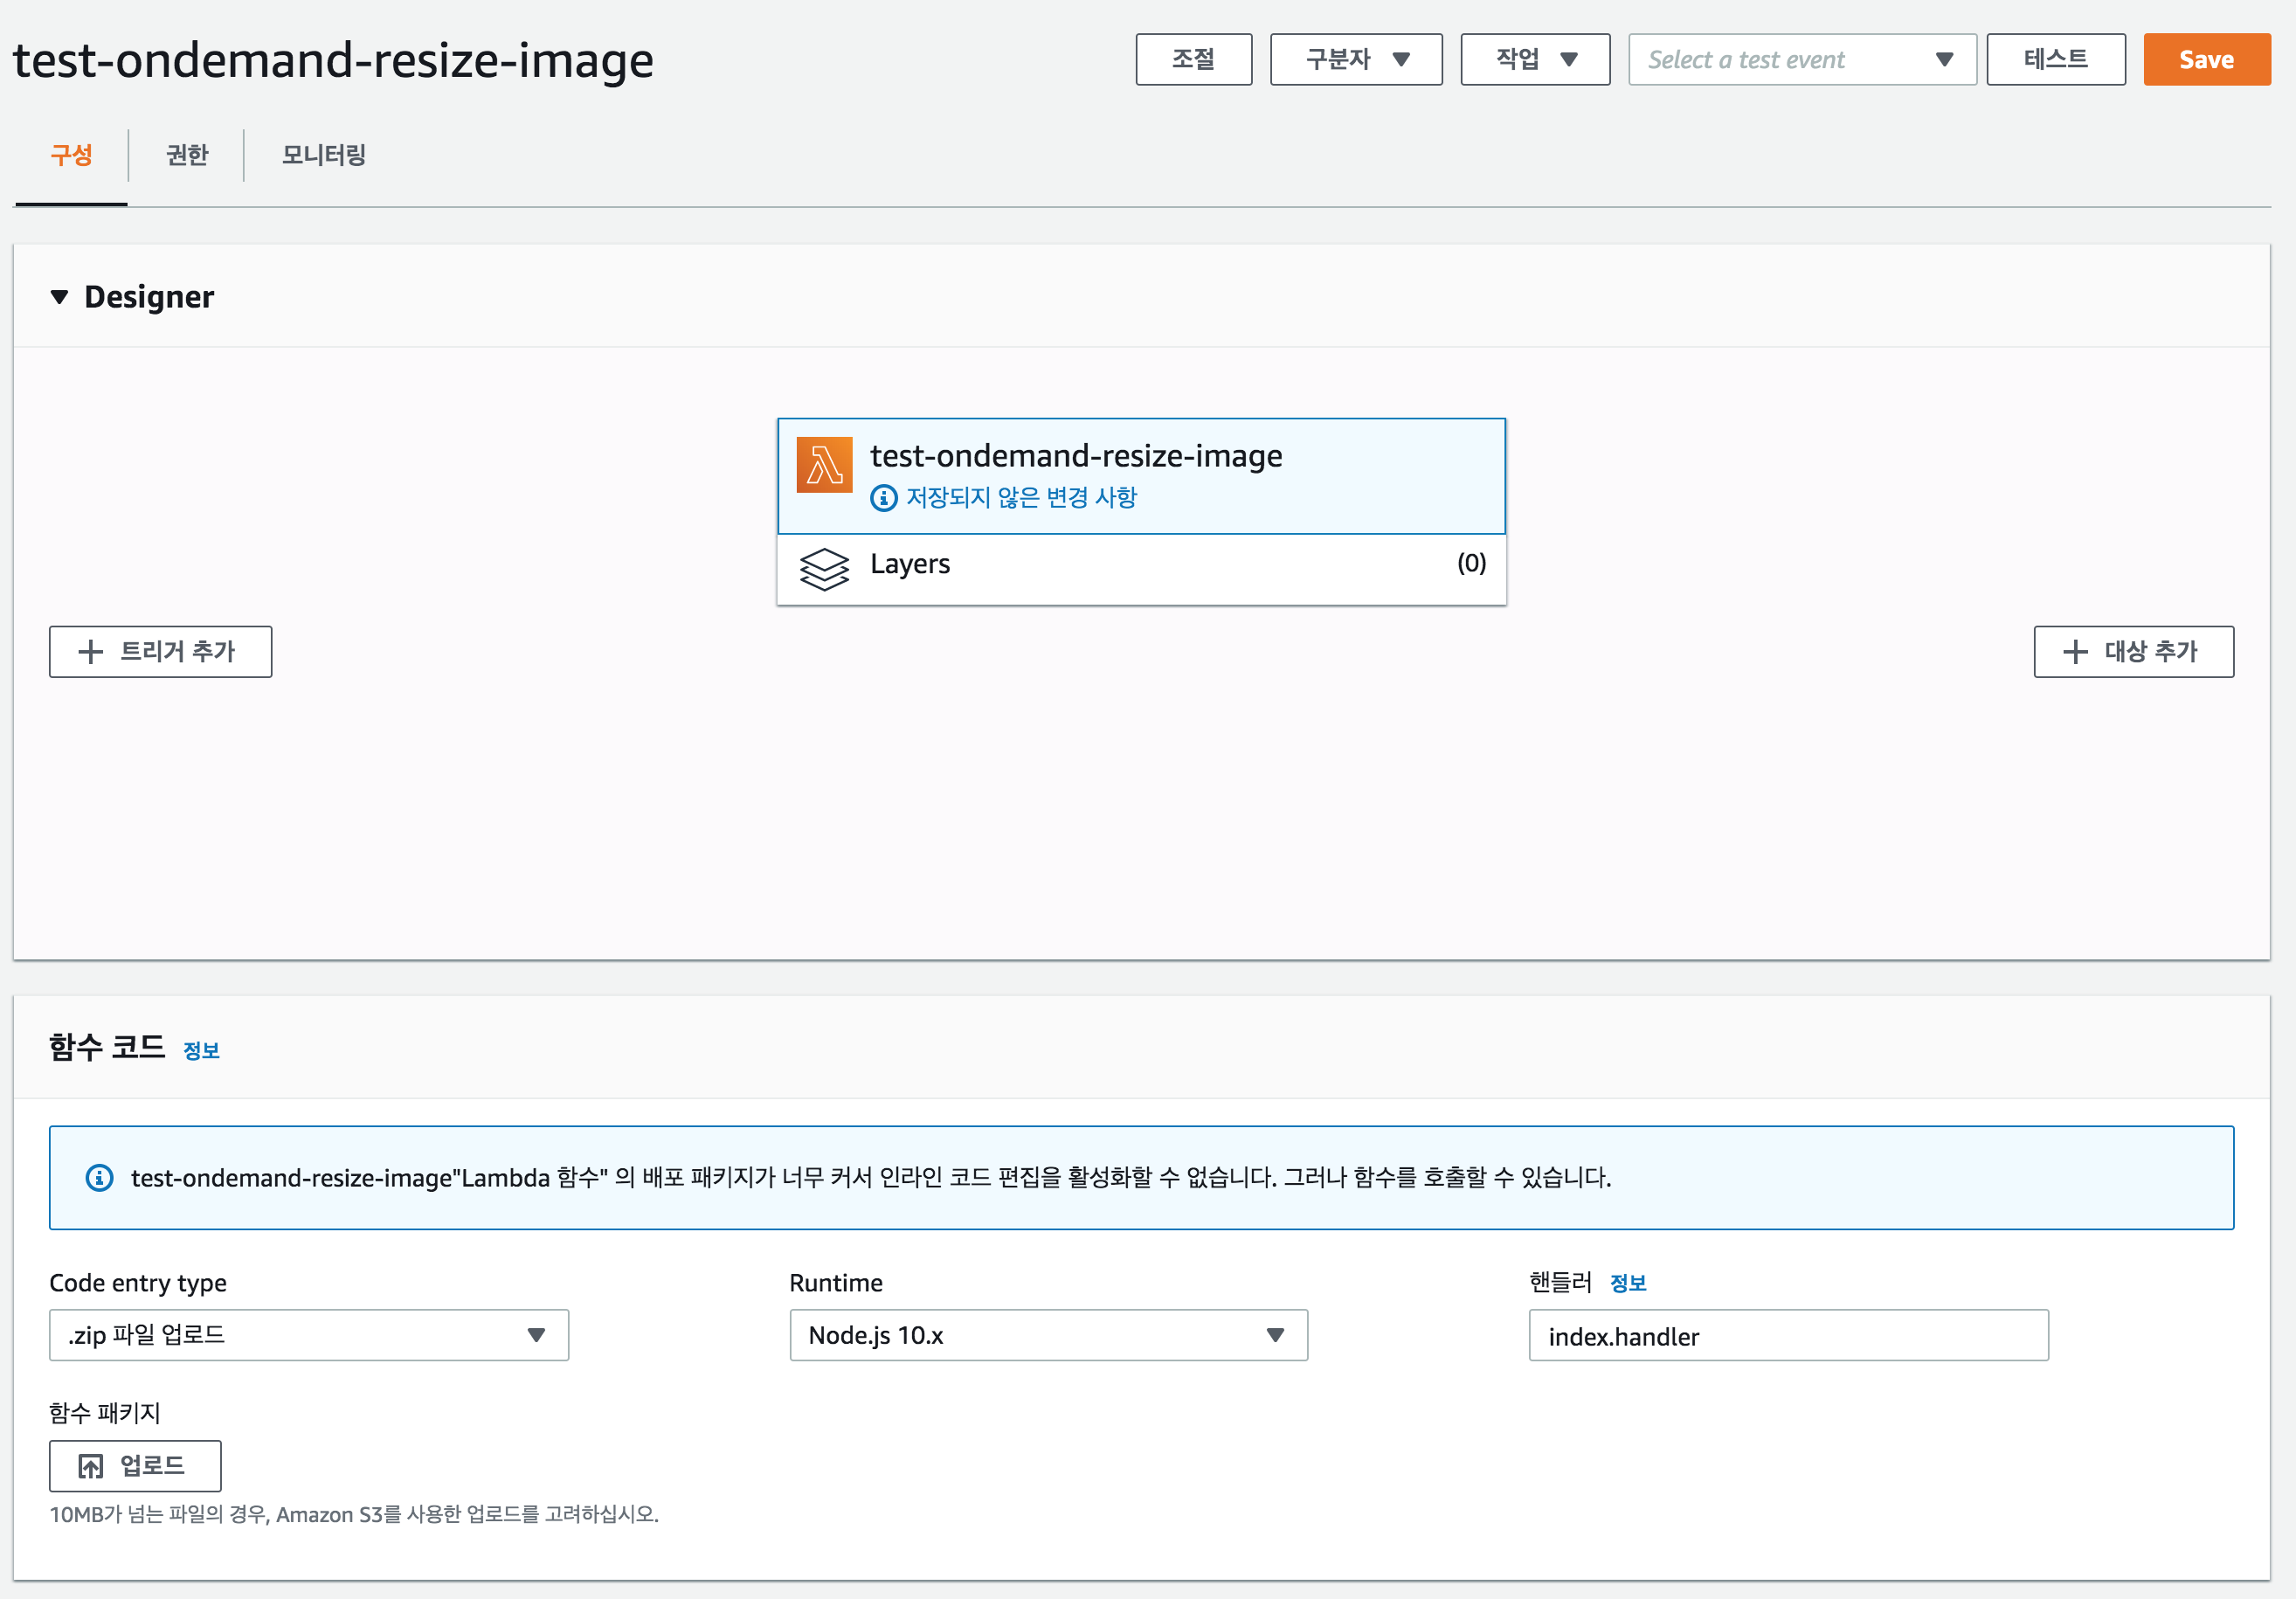Open the Runtime Node.js 10.x dropdown
The height and width of the screenshot is (1599, 2296).
[1048, 1335]
